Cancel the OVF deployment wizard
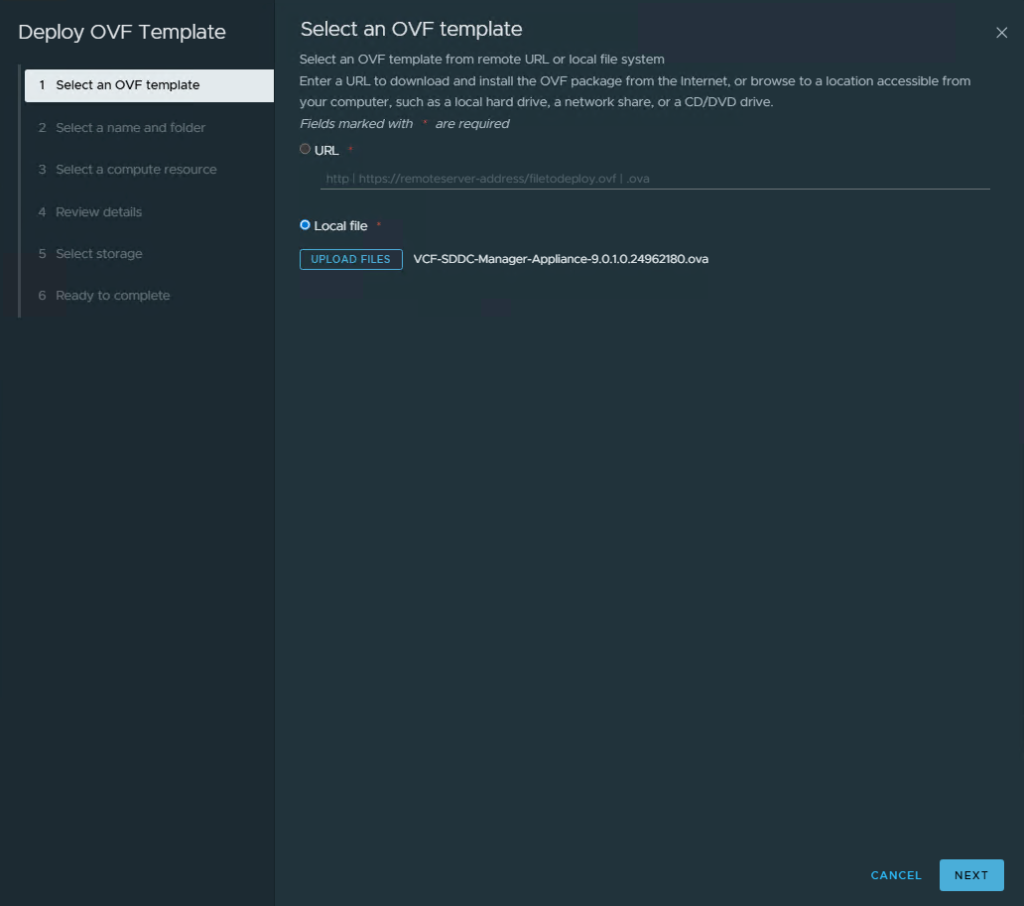The height and width of the screenshot is (906, 1024). (896, 875)
